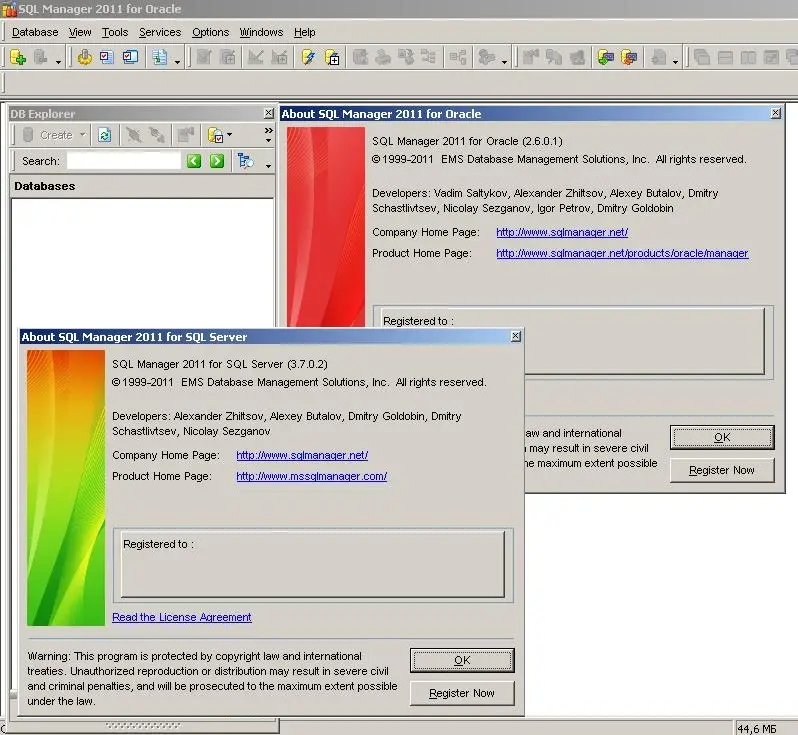Click the tree search icon in DB Explorer
The width and height of the screenshot is (798, 735).
tap(245, 161)
